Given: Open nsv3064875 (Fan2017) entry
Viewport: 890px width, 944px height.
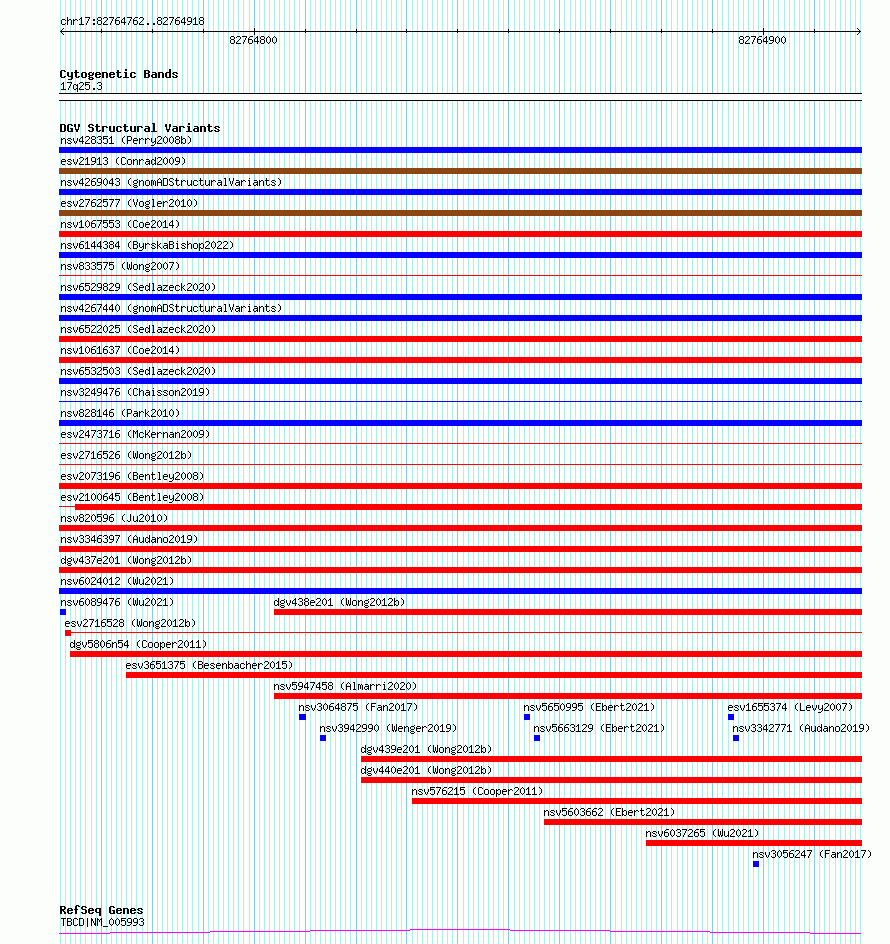Looking at the screenshot, I should coord(358,707).
